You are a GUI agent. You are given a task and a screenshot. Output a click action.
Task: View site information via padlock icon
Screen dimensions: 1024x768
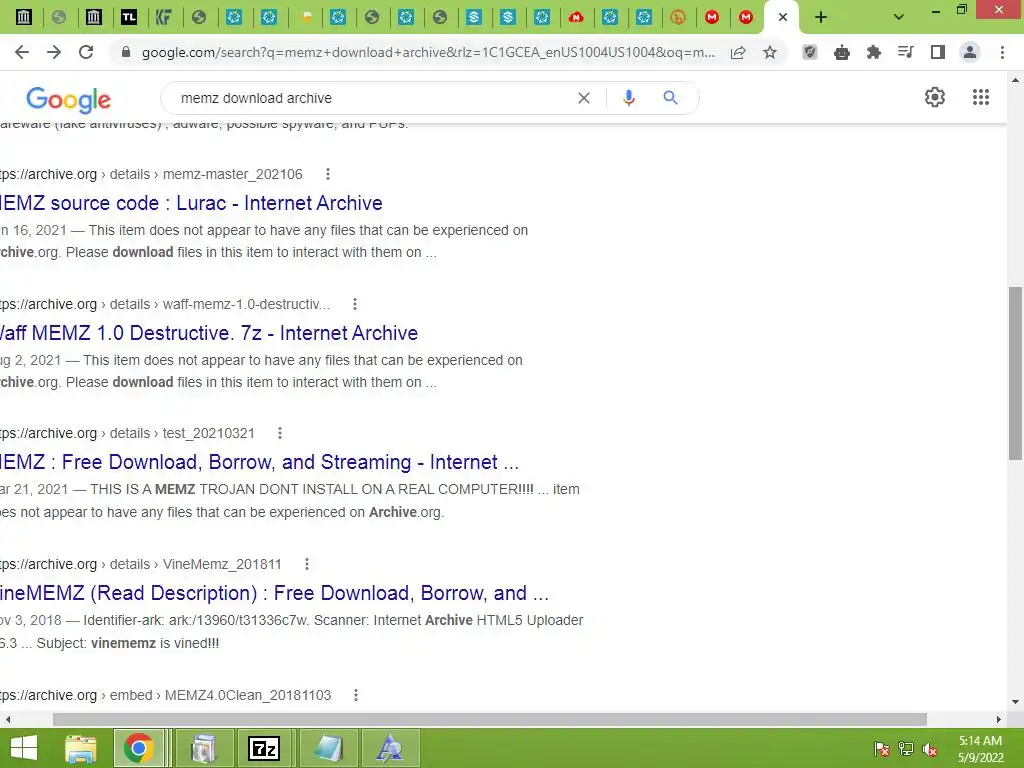pyautogui.click(x=126, y=52)
